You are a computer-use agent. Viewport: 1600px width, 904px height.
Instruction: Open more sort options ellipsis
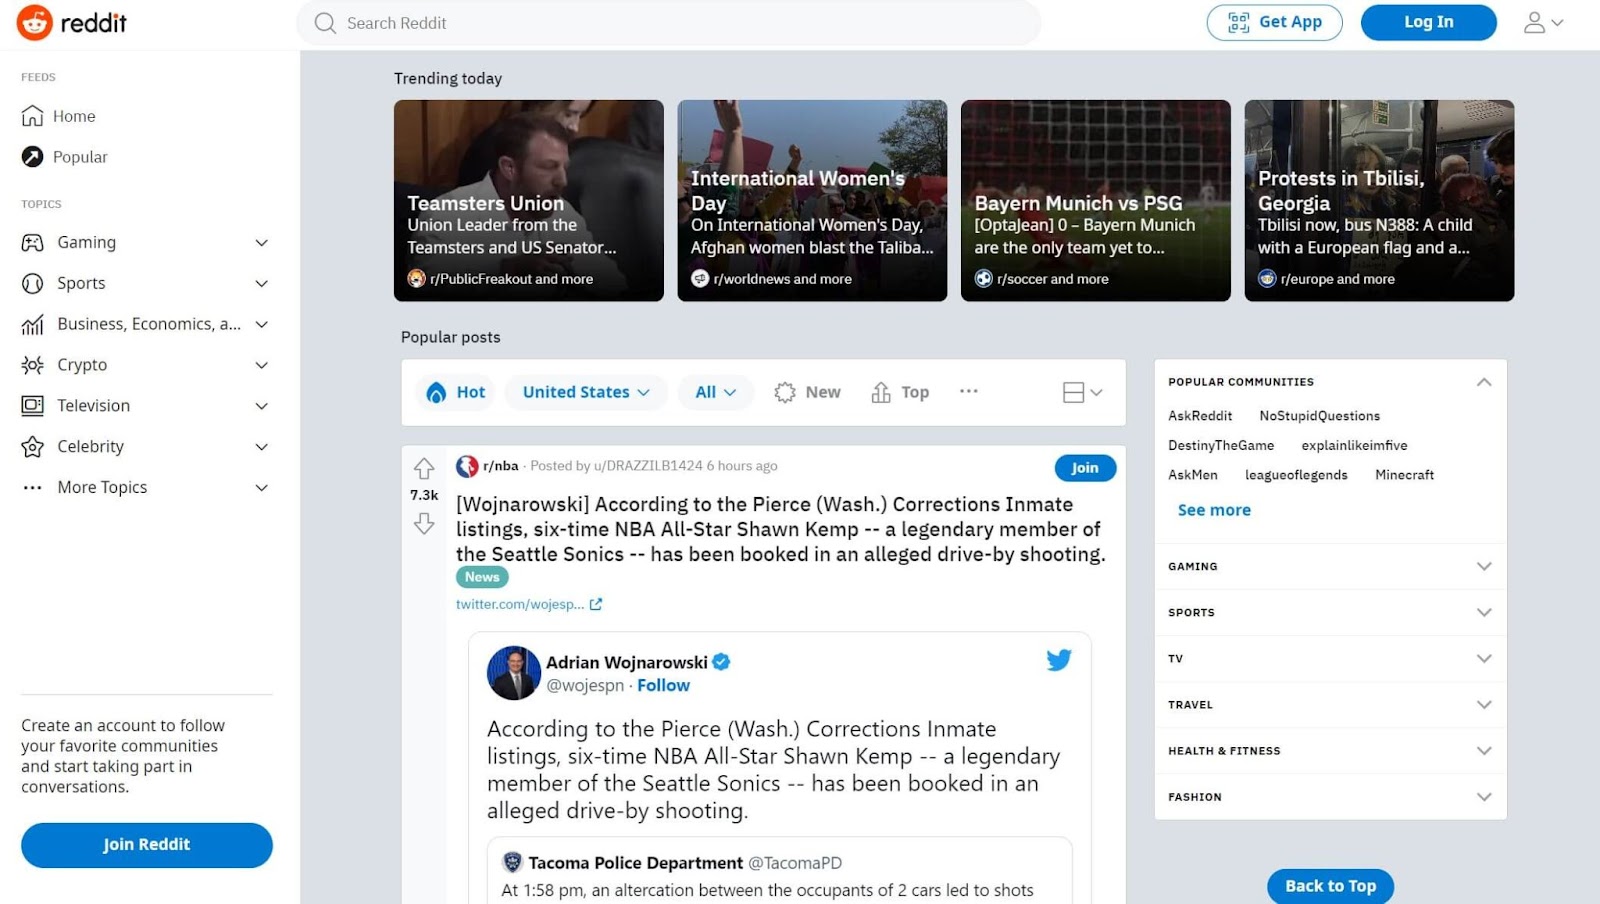(968, 391)
